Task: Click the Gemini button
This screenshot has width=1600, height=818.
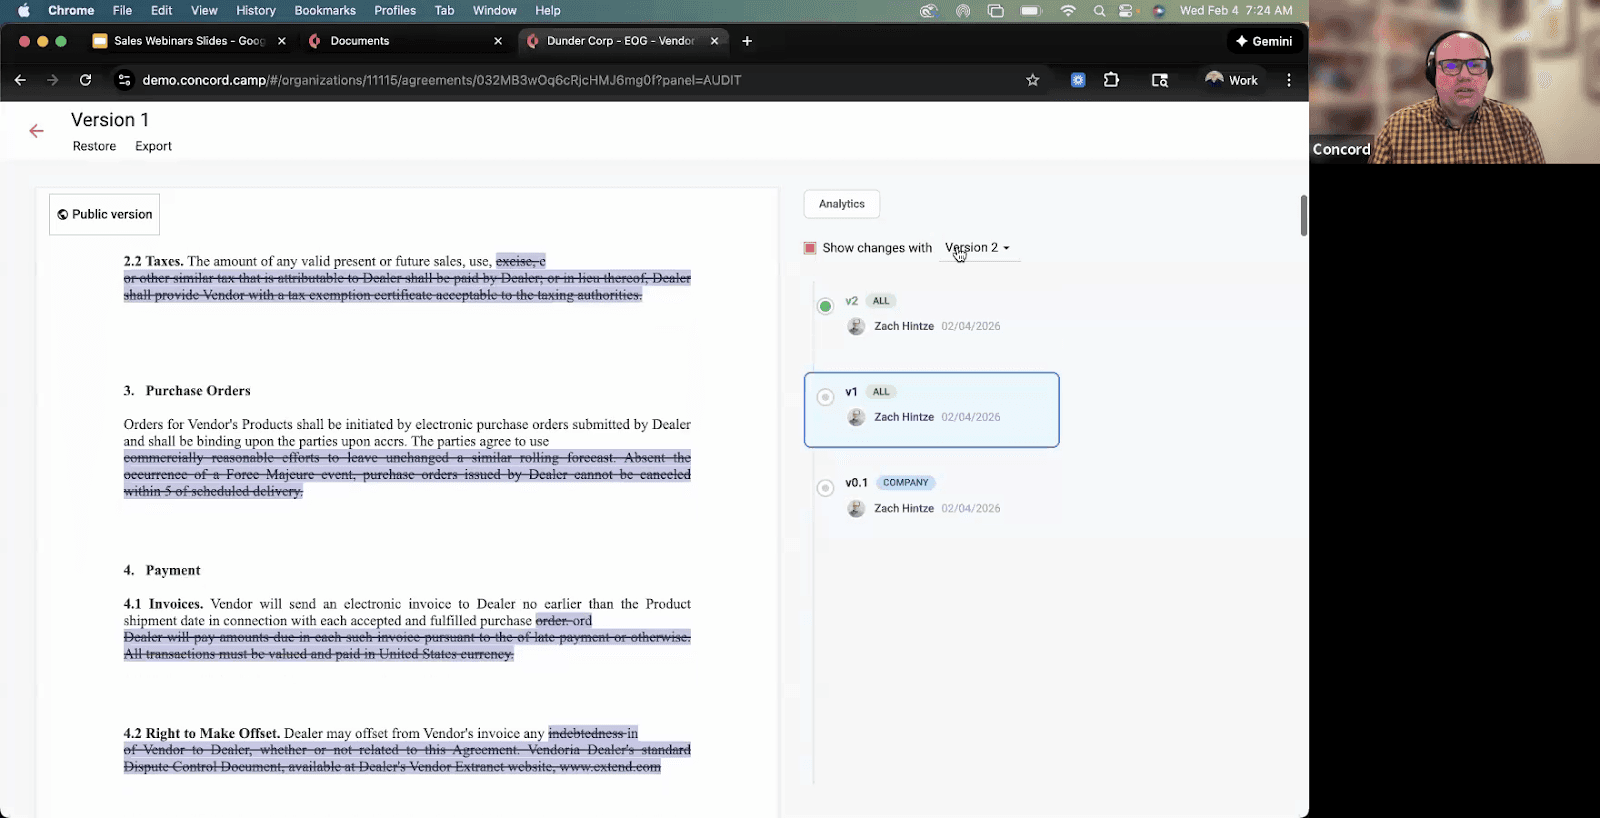Action: (x=1264, y=41)
